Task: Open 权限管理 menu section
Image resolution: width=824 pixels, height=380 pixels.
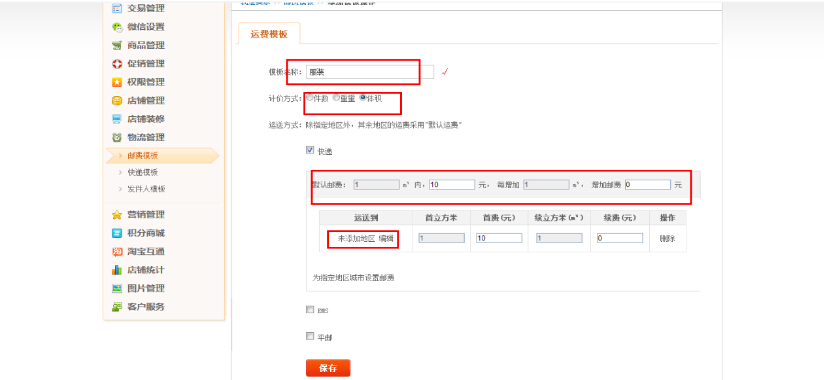Action: click(x=146, y=82)
